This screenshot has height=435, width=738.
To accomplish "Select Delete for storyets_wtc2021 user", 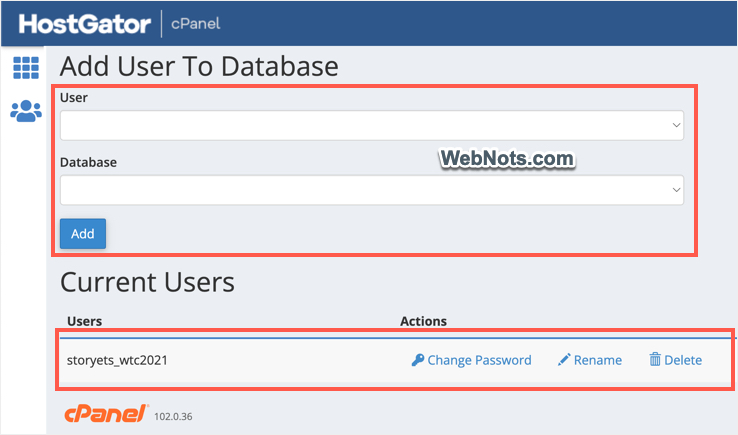I will [x=683, y=360].
